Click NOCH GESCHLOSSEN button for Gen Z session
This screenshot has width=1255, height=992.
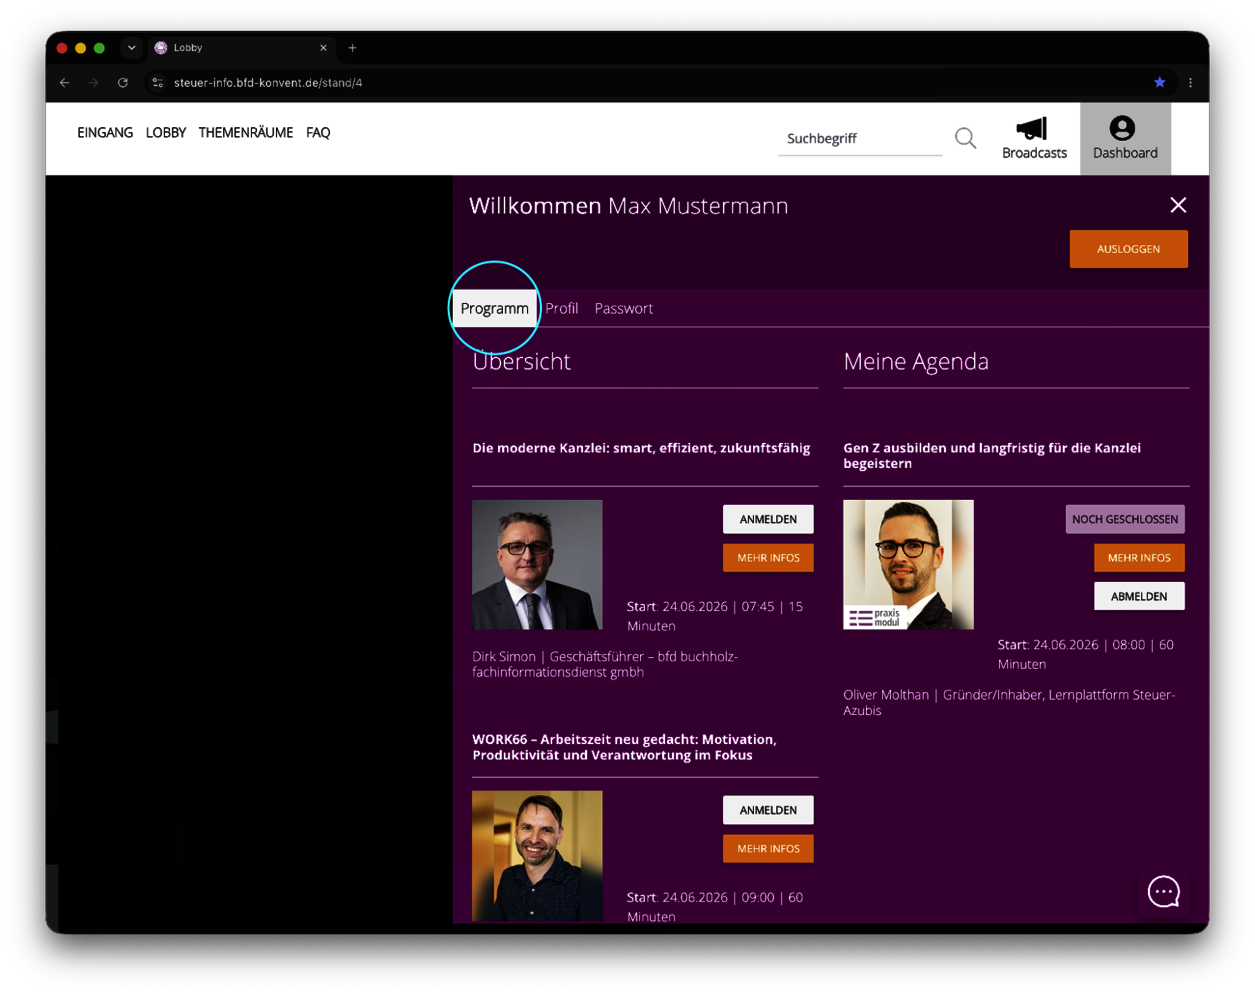click(1125, 519)
